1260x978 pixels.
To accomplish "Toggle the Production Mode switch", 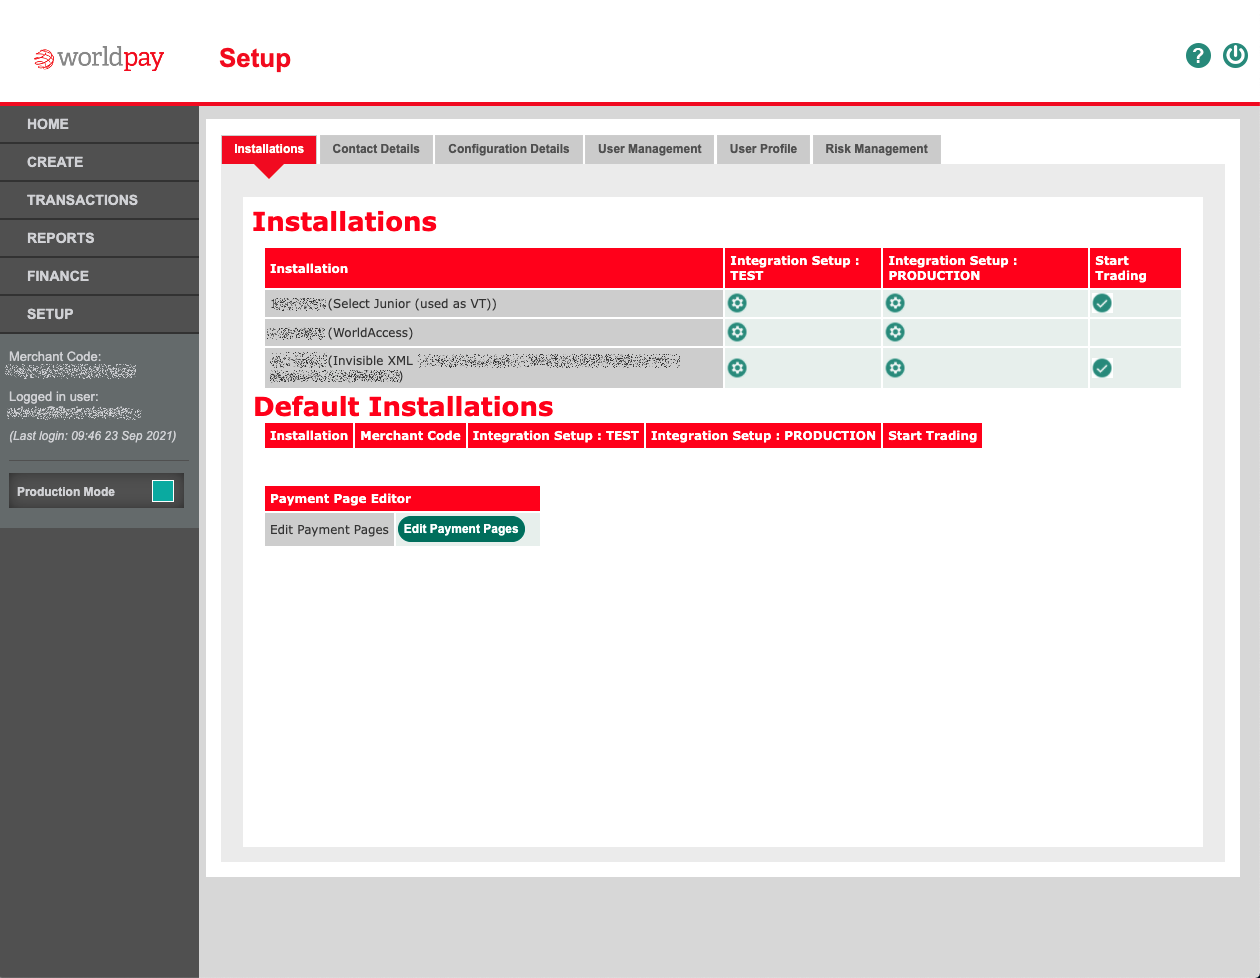I will (x=163, y=491).
